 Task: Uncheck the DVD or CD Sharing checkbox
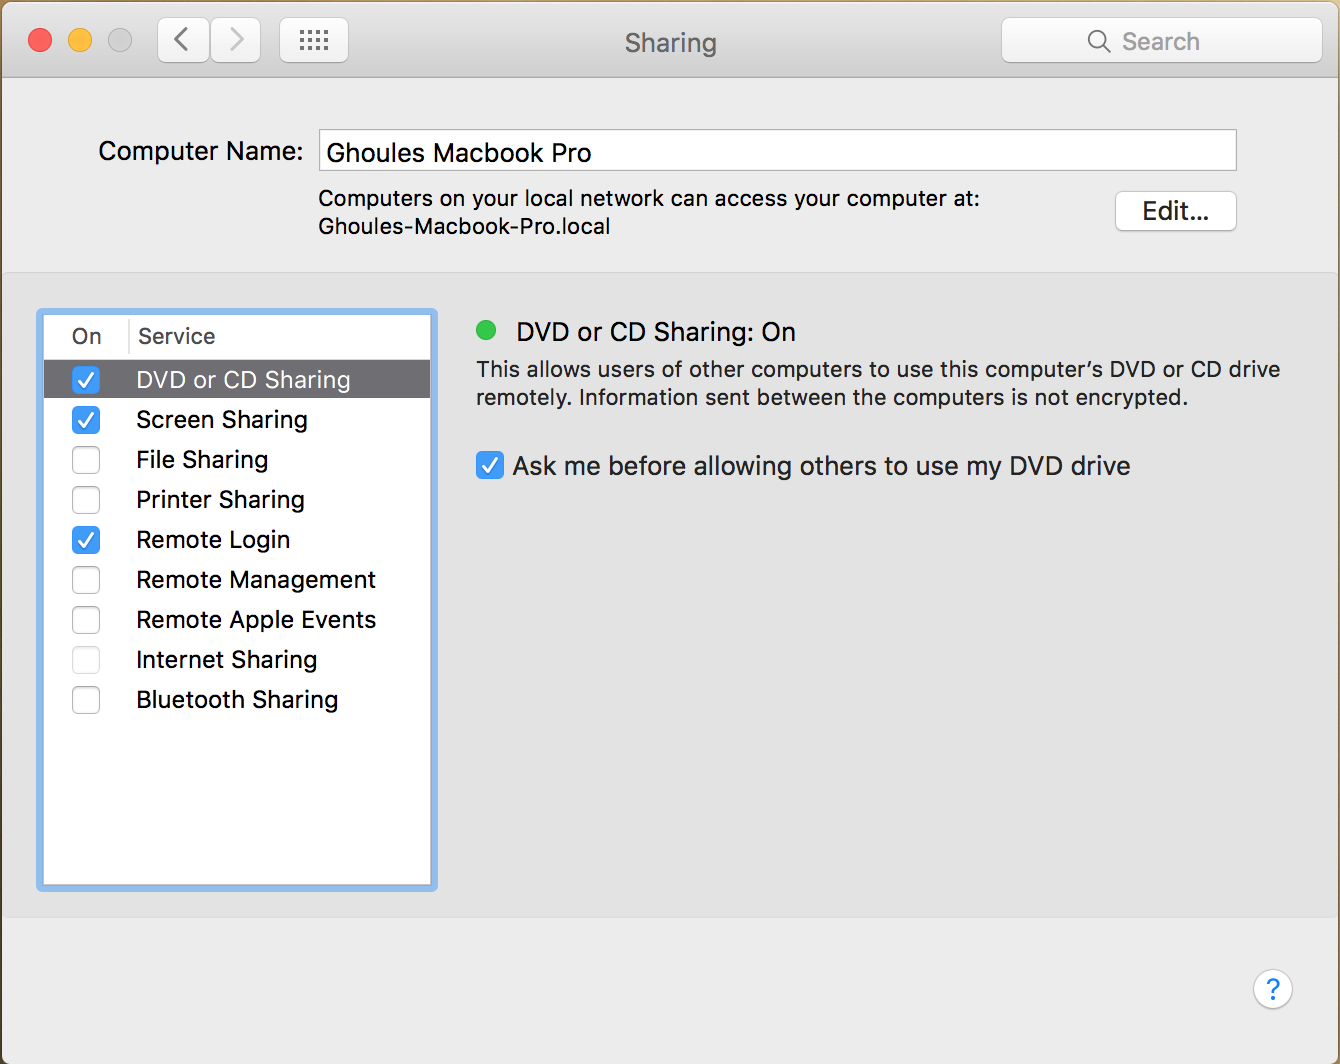coord(86,380)
